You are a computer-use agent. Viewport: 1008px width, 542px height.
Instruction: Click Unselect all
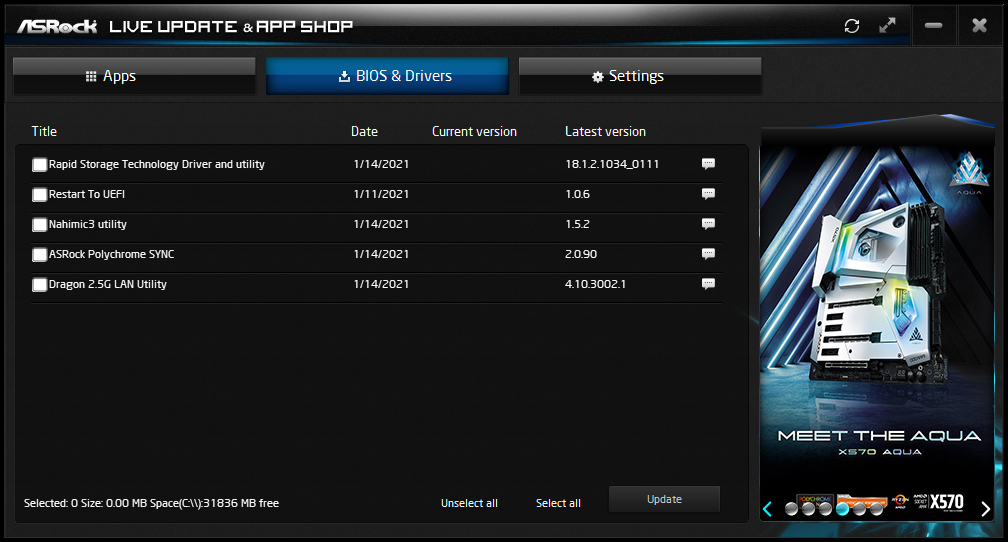tap(469, 503)
